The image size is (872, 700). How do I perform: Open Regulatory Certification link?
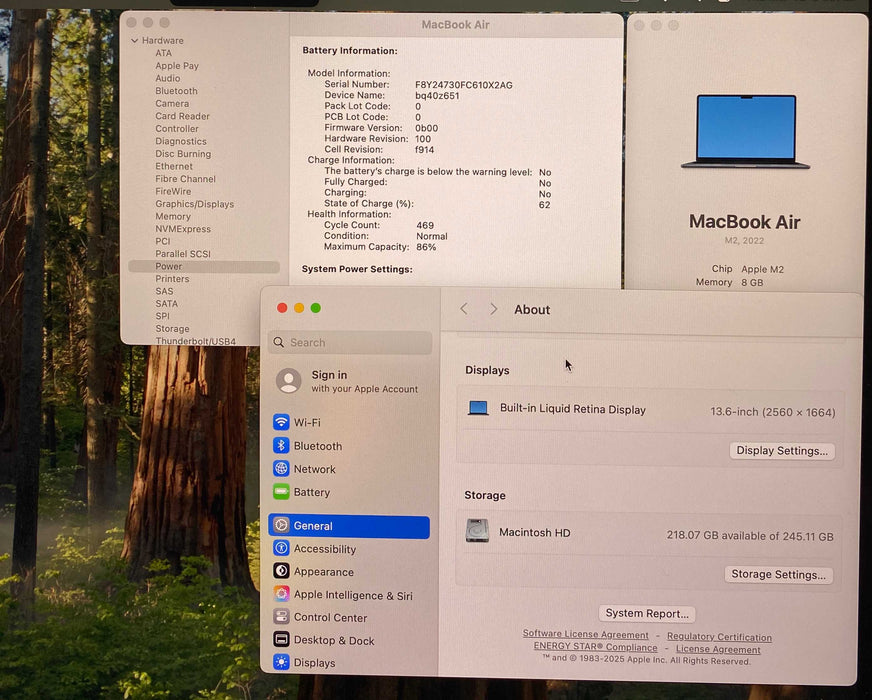719,637
